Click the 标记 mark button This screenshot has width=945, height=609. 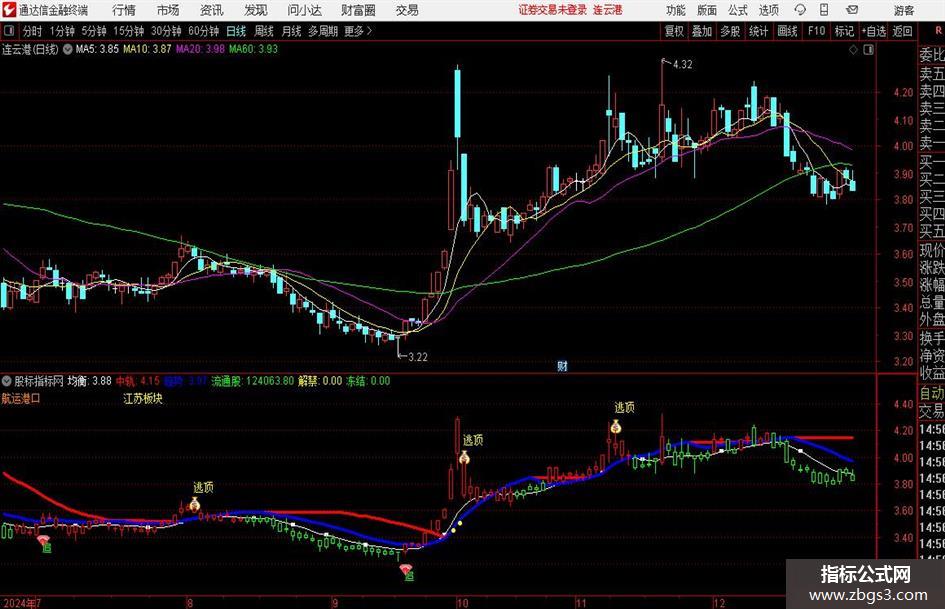point(844,31)
